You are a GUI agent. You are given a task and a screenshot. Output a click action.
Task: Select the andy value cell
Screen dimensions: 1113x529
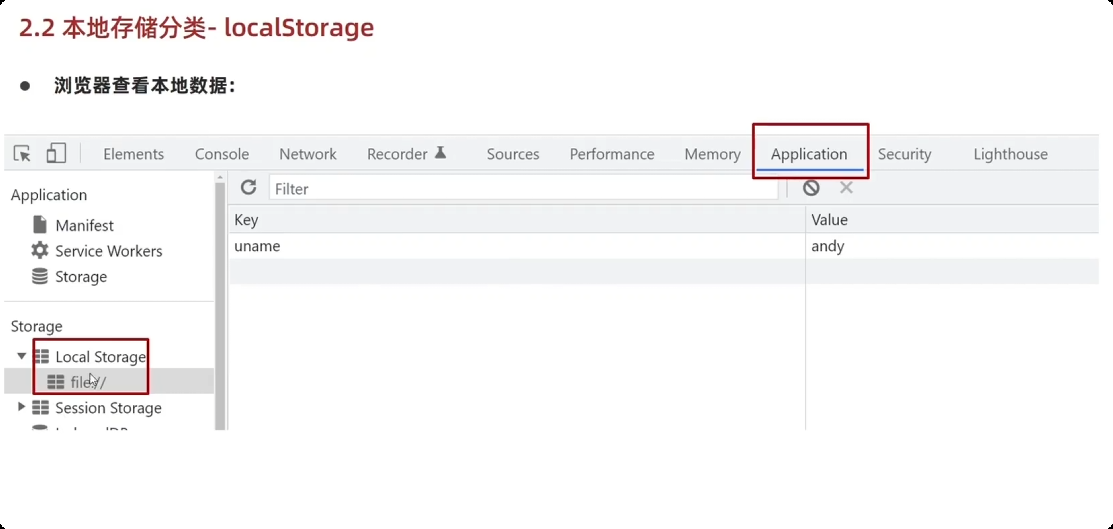pos(953,246)
